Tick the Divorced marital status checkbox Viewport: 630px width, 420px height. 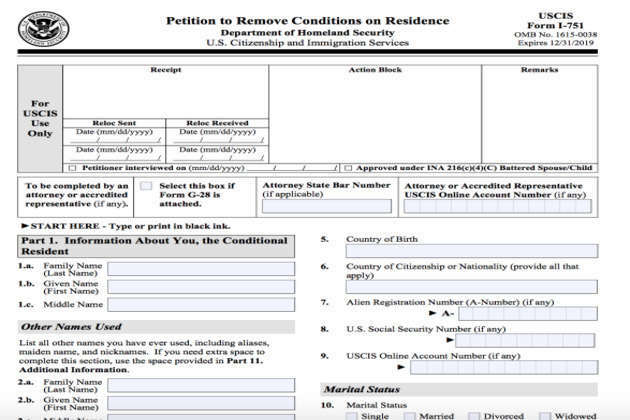(474, 416)
